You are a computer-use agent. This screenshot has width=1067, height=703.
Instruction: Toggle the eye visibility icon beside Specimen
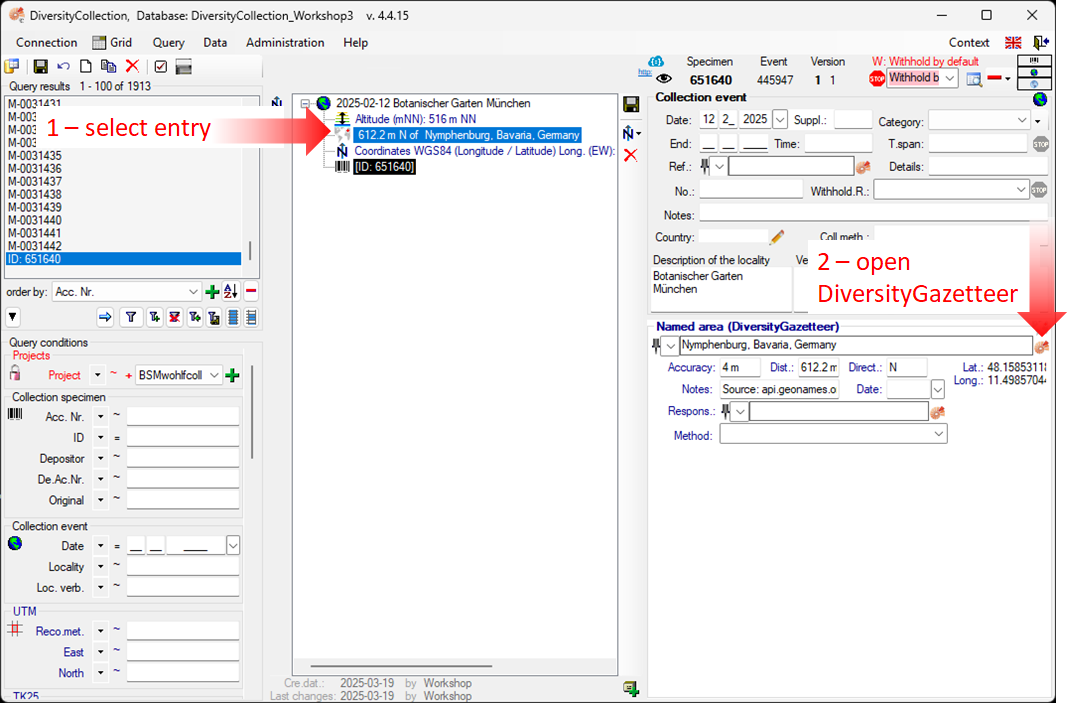pyautogui.click(x=663, y=80)
